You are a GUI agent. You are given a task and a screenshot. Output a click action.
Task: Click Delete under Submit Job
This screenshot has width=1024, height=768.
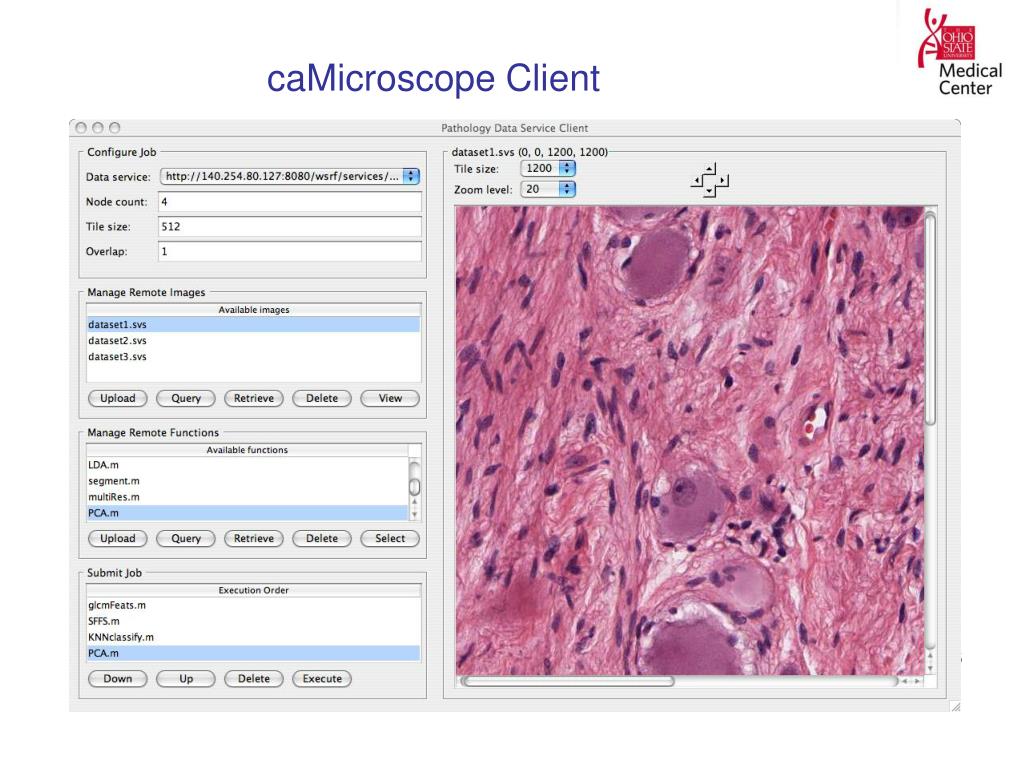coord(254,679)
